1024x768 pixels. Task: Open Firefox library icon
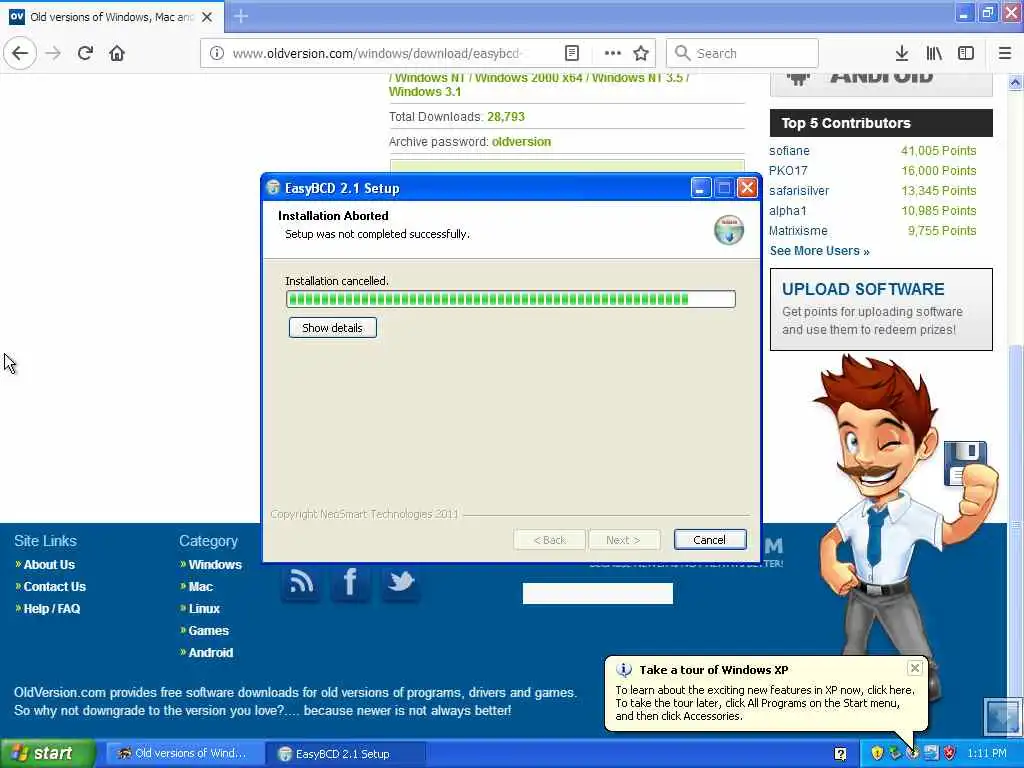coord(934,53)
